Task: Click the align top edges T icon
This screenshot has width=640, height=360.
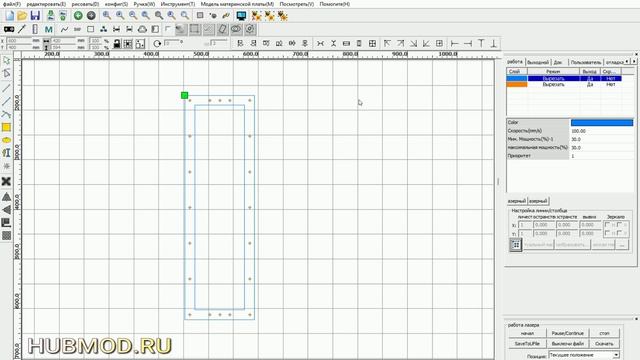Action: pos(481,43)
